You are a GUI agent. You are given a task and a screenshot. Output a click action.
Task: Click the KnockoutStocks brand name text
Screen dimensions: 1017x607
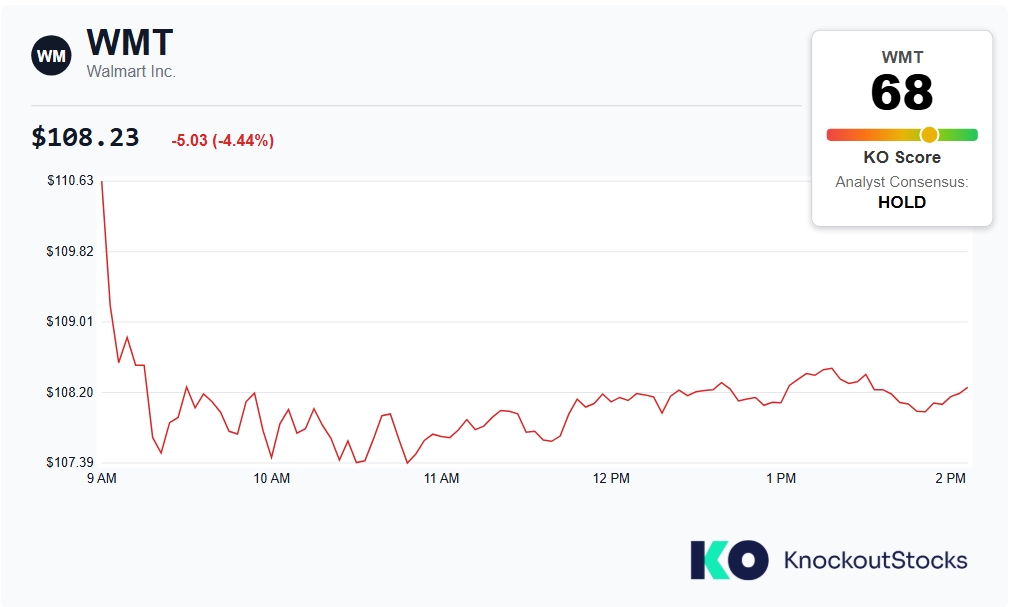(876, 560)
